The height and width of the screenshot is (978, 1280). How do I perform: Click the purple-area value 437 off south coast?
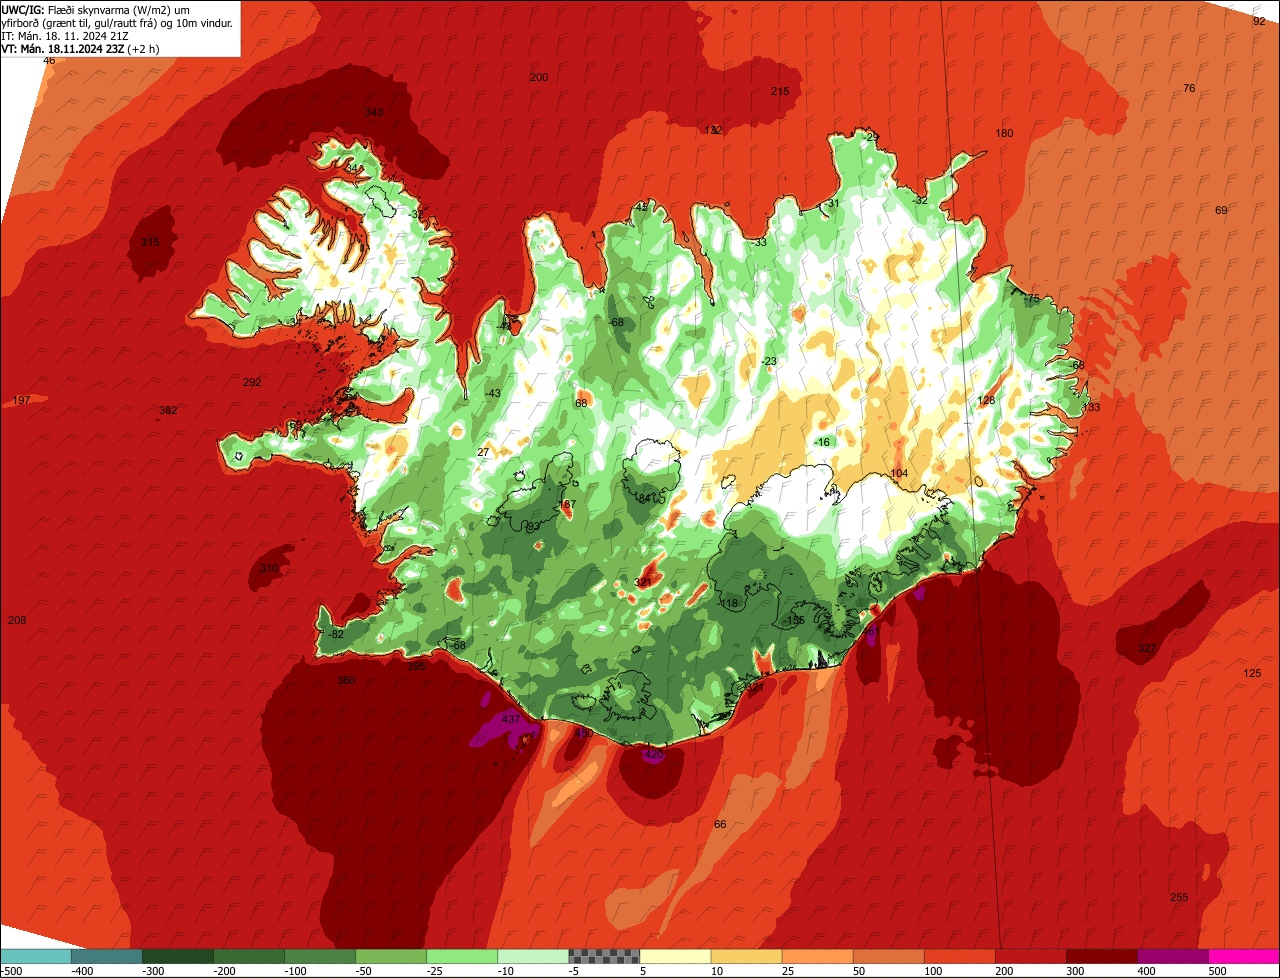pyautogui.click(x=510, y=719)
